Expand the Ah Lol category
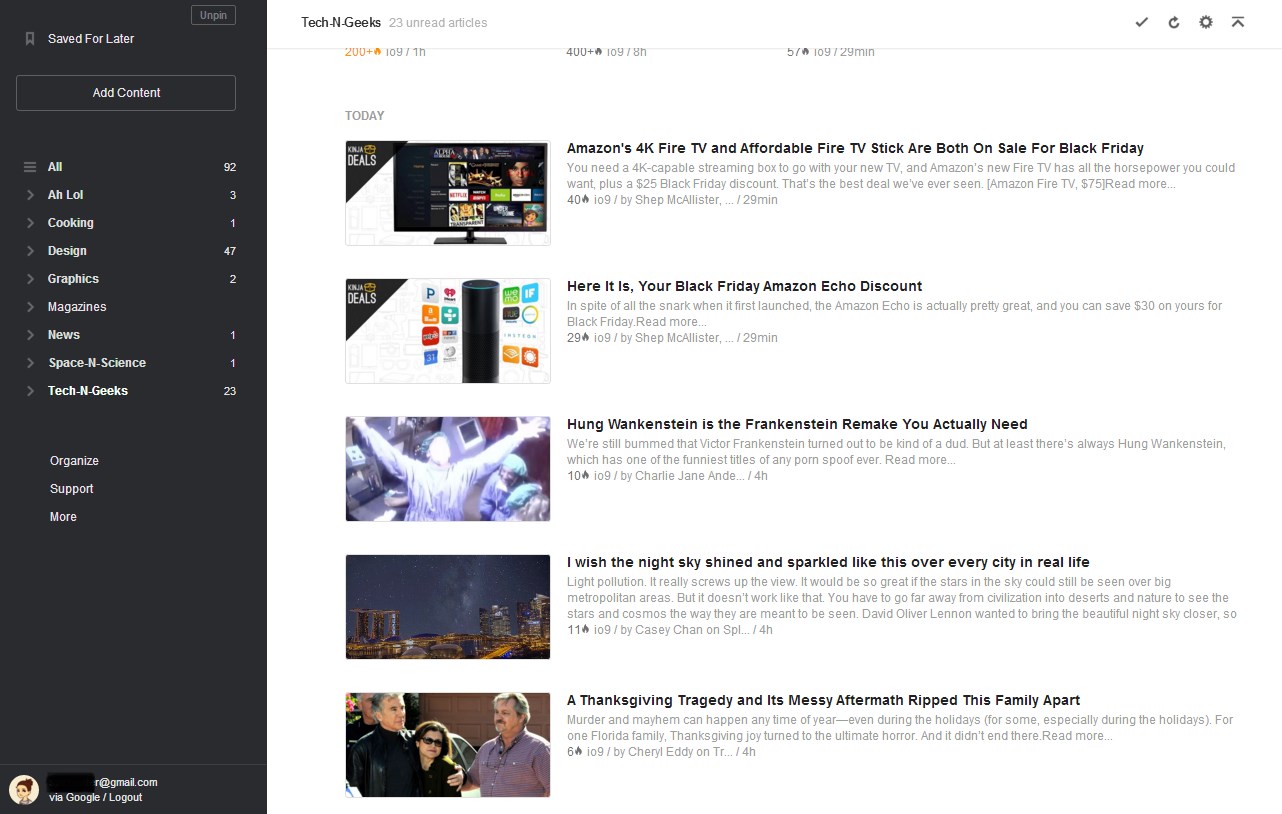 (x=29, y=195)
